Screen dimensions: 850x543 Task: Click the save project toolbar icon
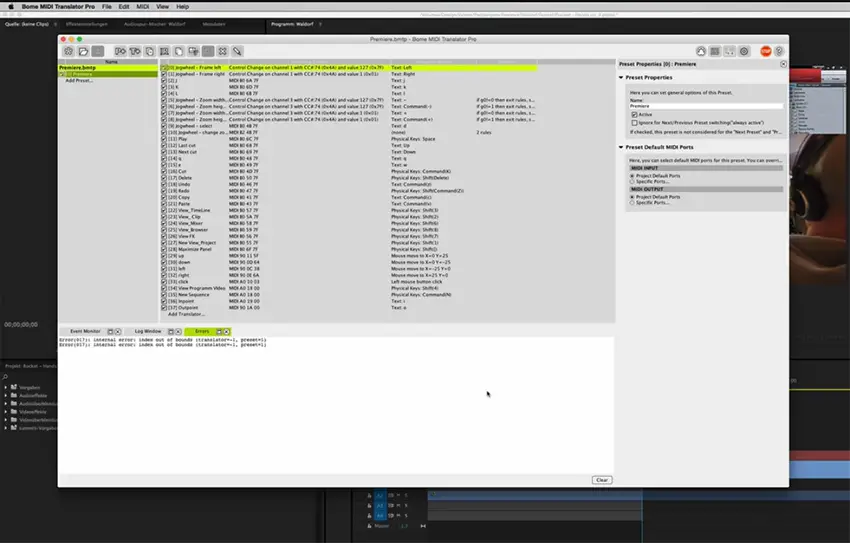(x=98, y=51)
